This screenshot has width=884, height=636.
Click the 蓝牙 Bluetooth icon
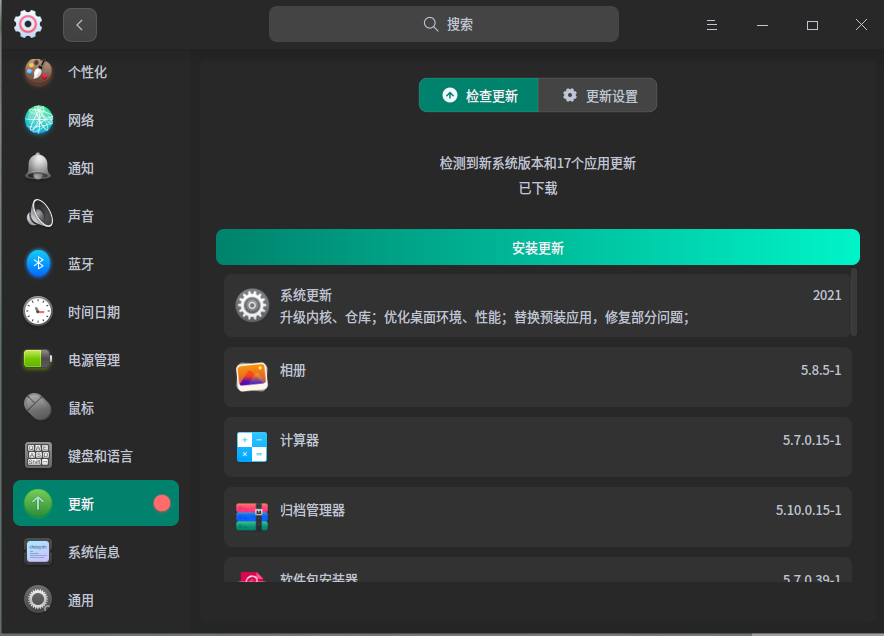[x=38, y=263]
